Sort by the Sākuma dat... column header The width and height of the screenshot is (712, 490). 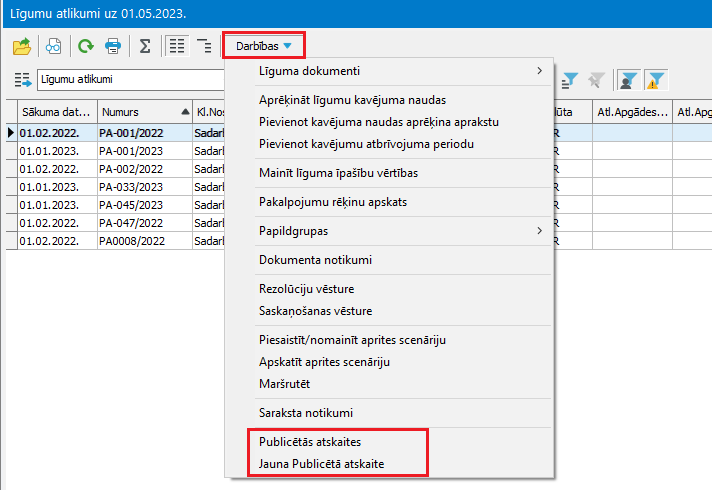(x=57, y=112)
